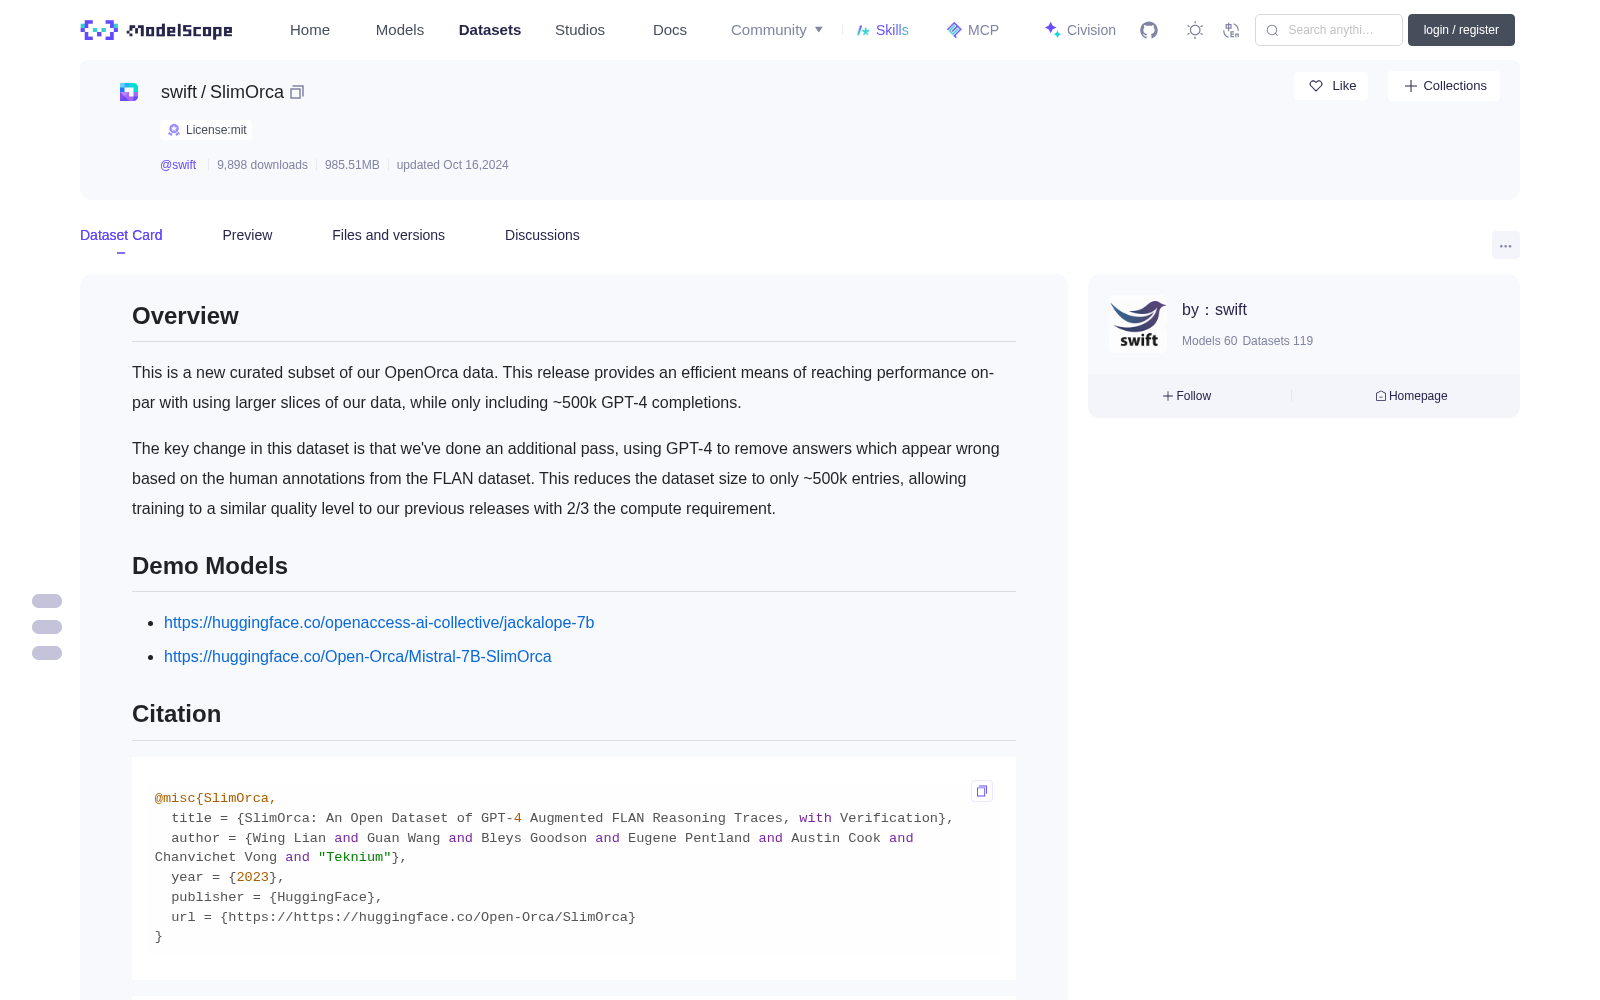The width and height of the screenshot is (1600, 1000).
Task: Open the Models navigation item
Action: [x=400, y=30]
